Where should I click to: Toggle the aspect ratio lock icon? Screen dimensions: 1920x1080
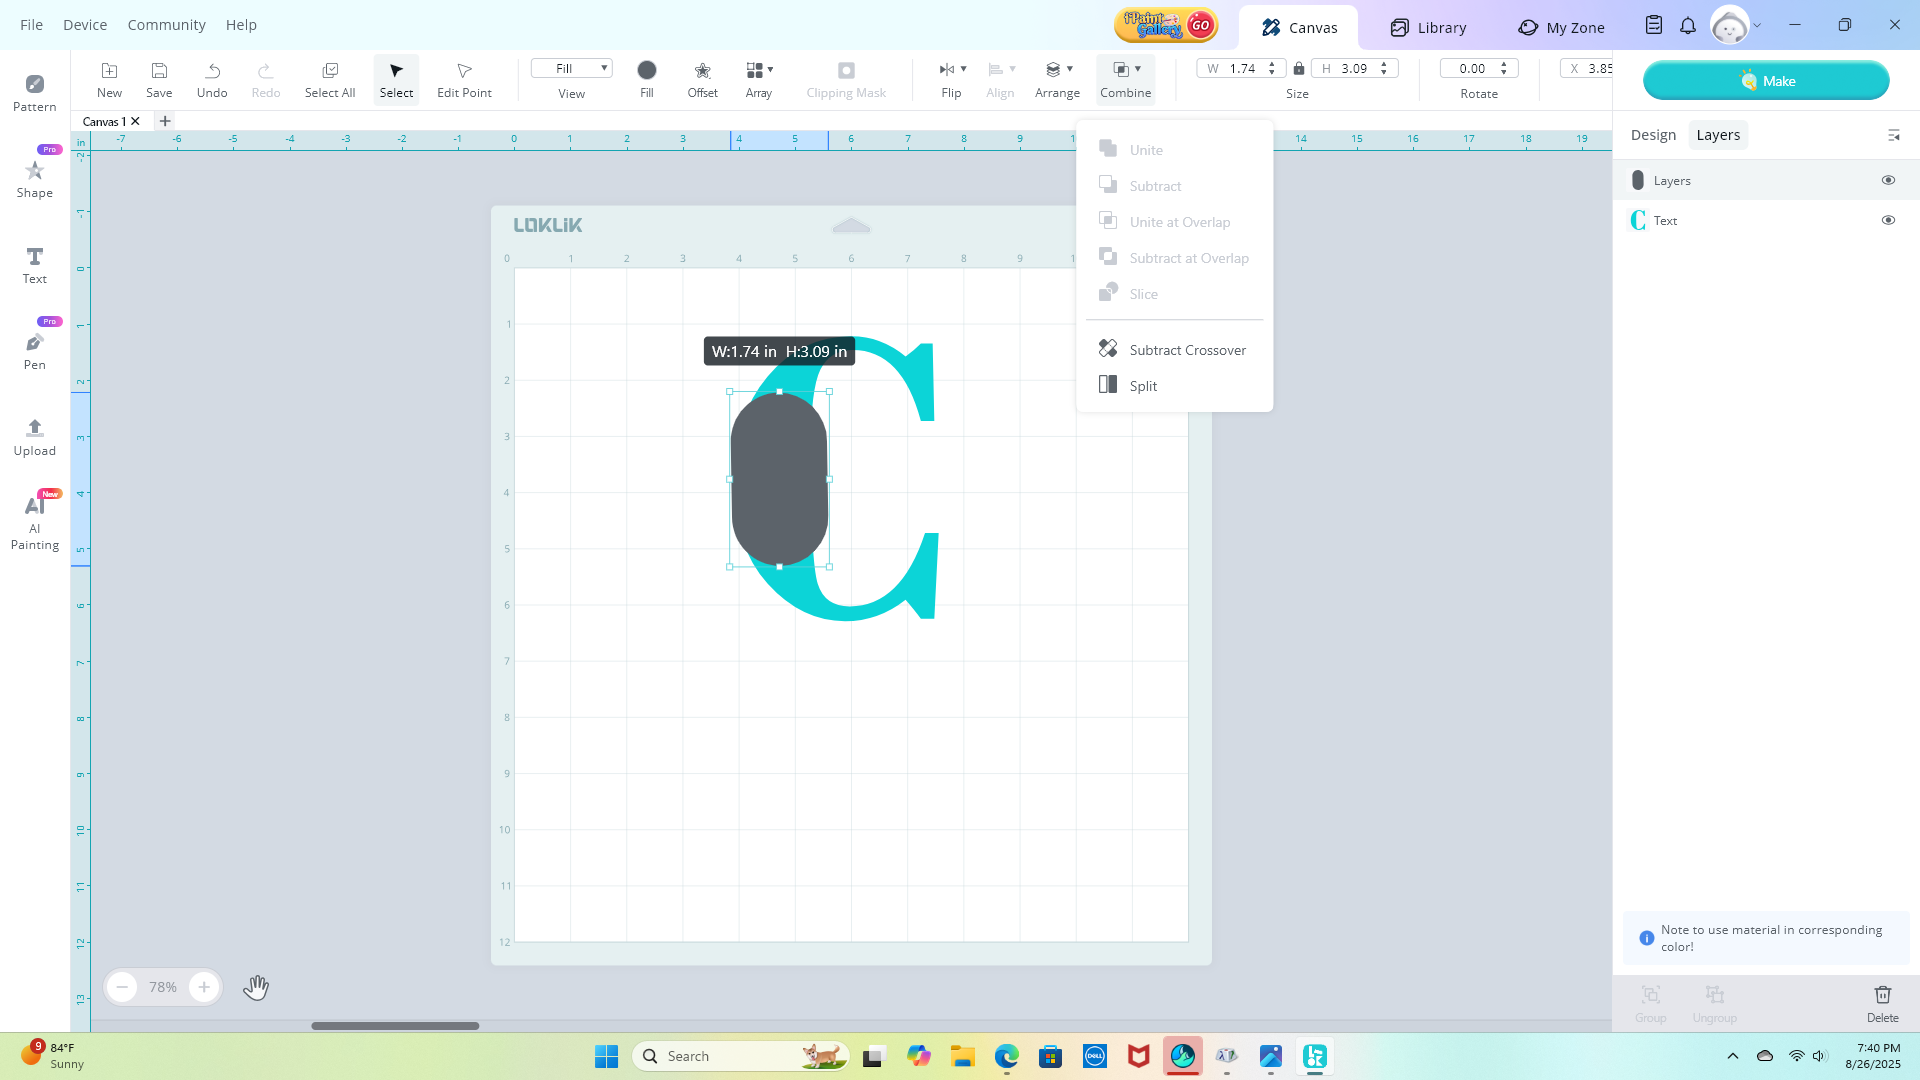1298,69
